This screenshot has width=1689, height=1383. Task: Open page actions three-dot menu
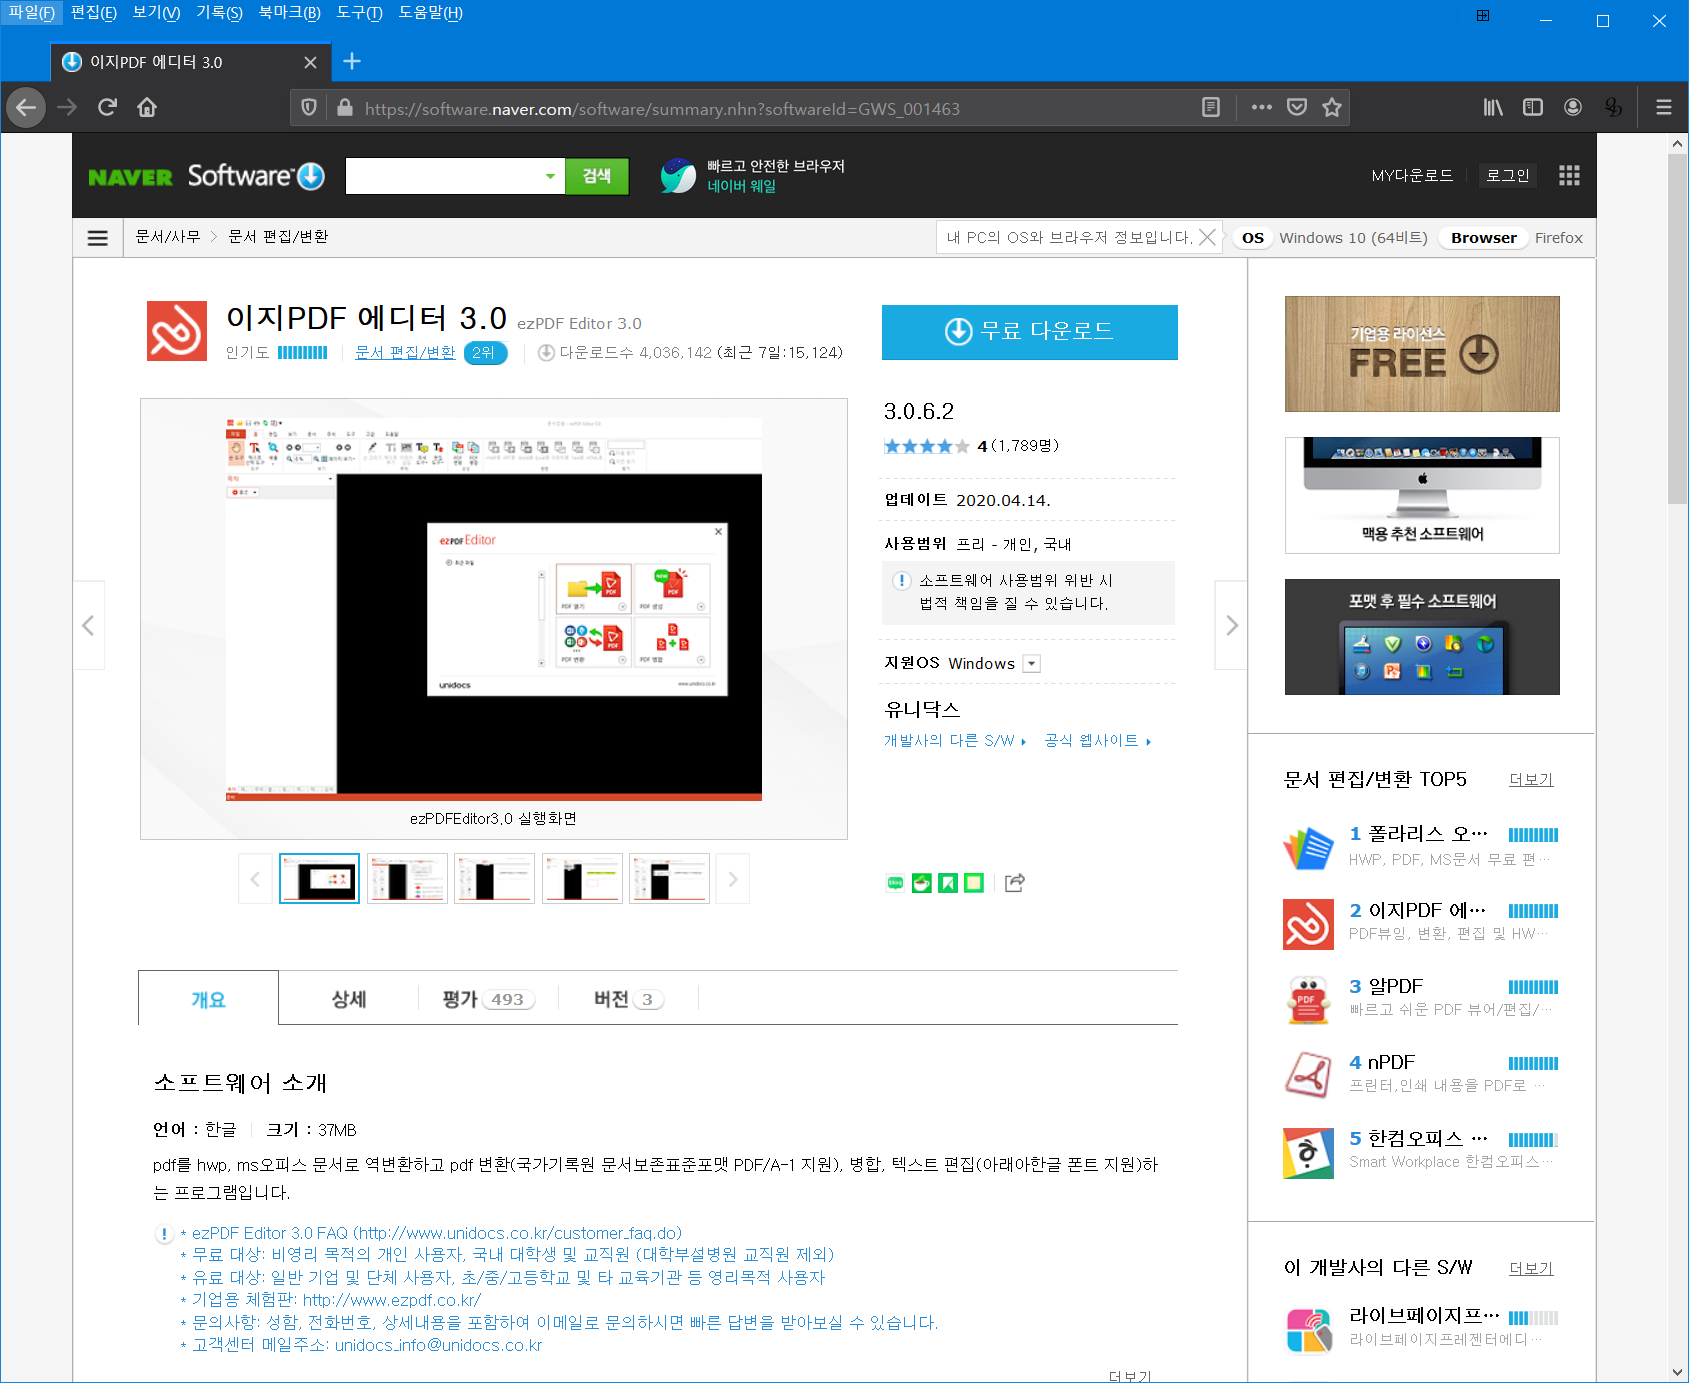click(1262, 108)
